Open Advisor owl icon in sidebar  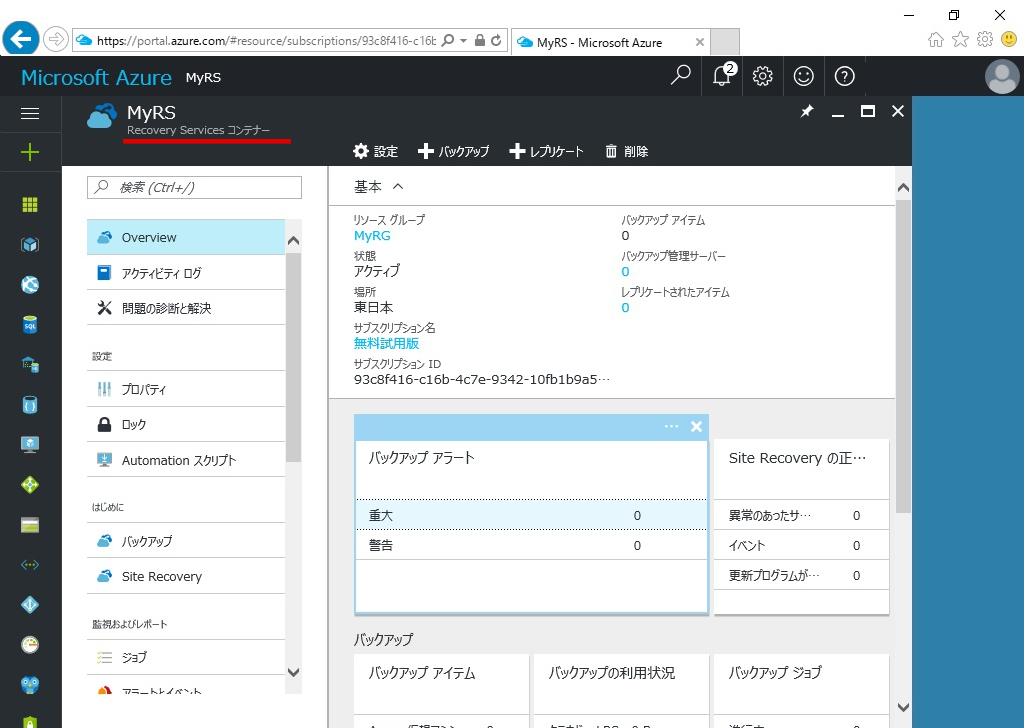coord(30,685)
